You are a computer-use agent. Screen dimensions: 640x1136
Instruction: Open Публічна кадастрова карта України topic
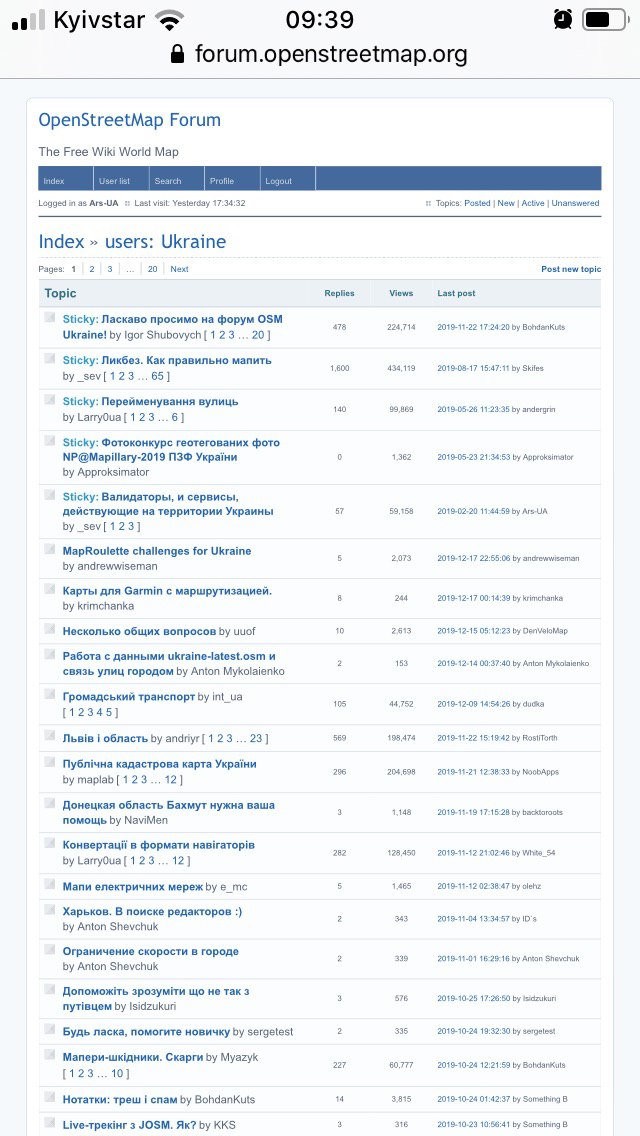click(x=159, y=764)
